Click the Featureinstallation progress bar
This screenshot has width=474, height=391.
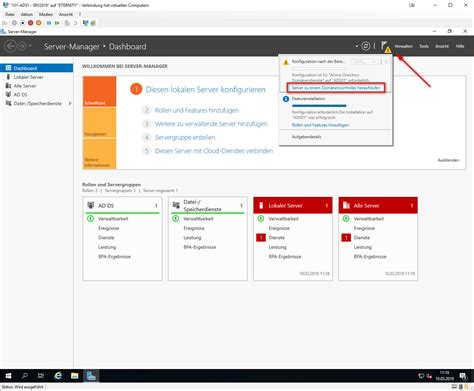(x=319, y=106)
